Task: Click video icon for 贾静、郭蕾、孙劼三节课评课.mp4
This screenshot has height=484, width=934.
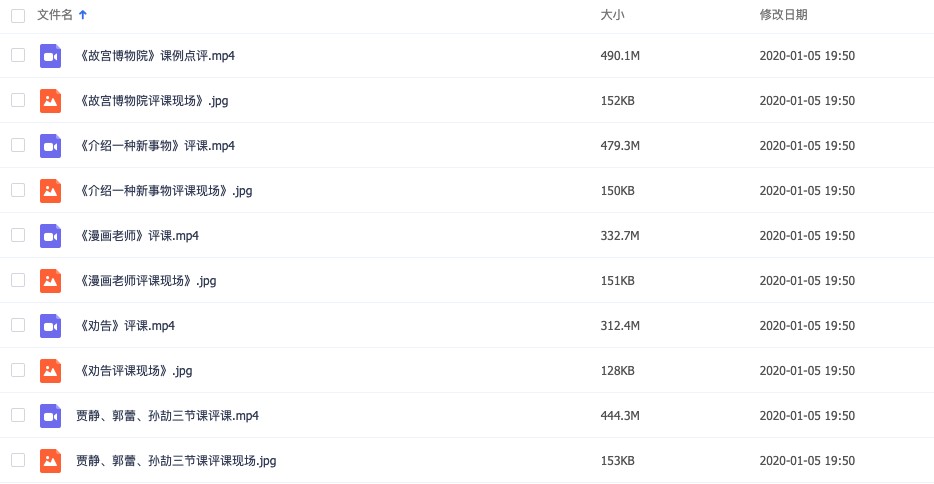Action: click(x=50, y=415)
